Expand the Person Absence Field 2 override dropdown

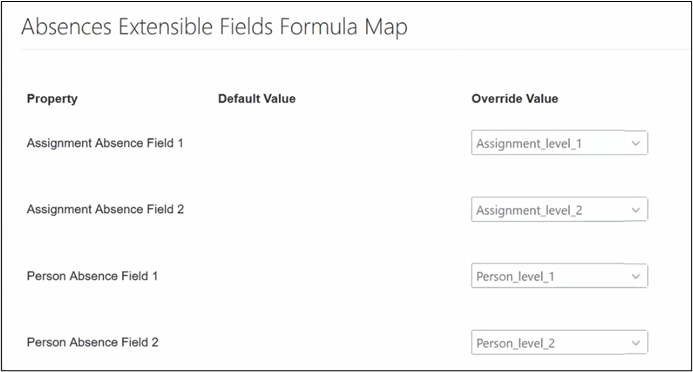click(559, 342)
